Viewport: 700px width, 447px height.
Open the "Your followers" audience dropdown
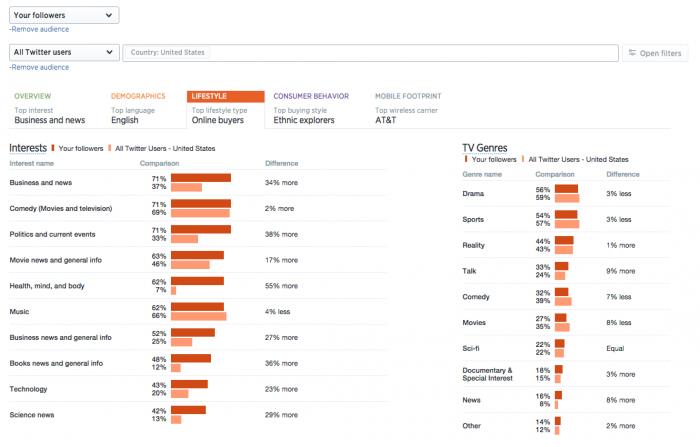coord(64,15)
